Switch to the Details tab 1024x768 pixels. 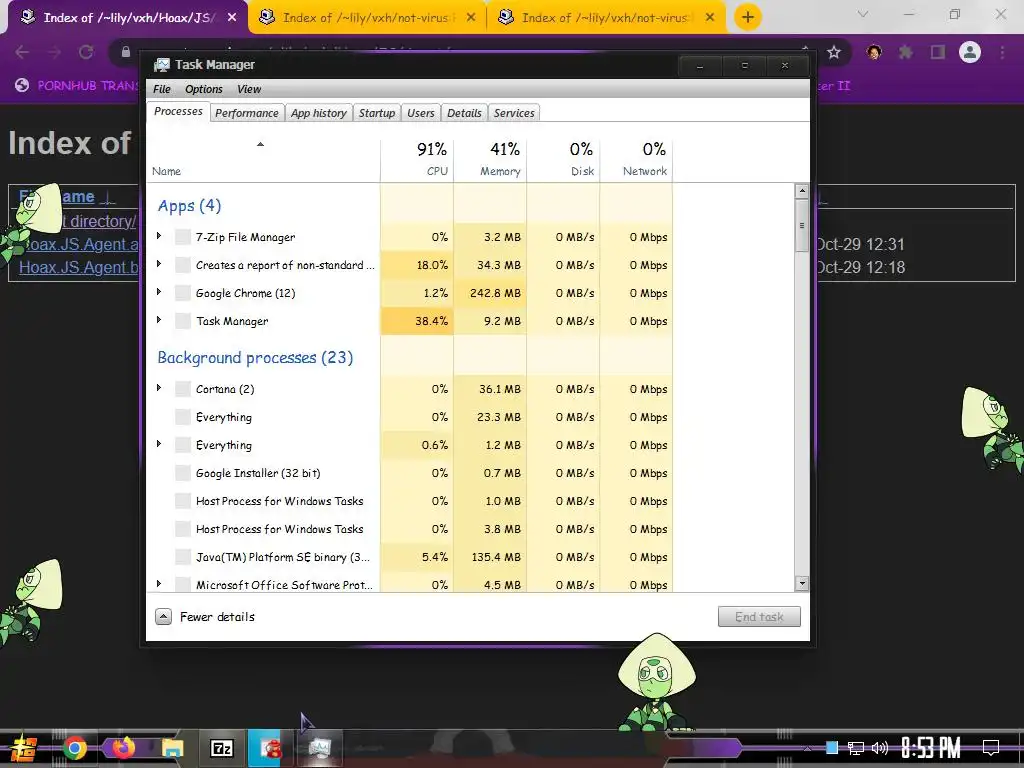pyautogui.click(x=464, y=113)
